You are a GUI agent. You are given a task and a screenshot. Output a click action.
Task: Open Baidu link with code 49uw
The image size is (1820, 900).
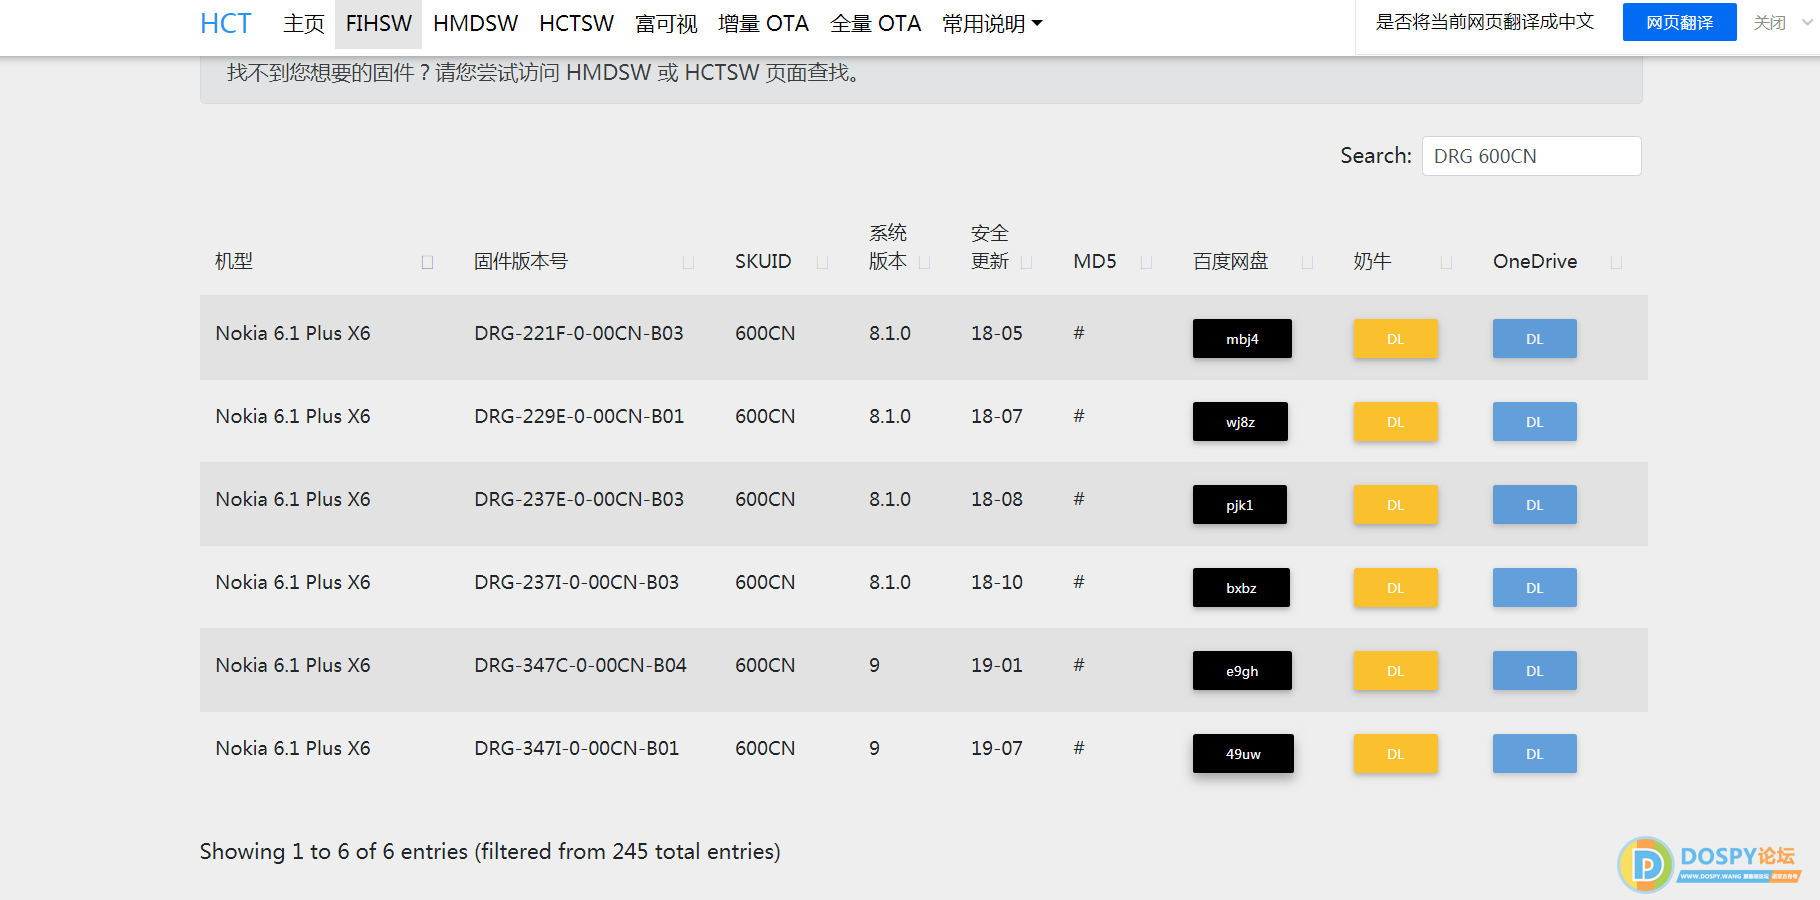(x=1243, y=754)
